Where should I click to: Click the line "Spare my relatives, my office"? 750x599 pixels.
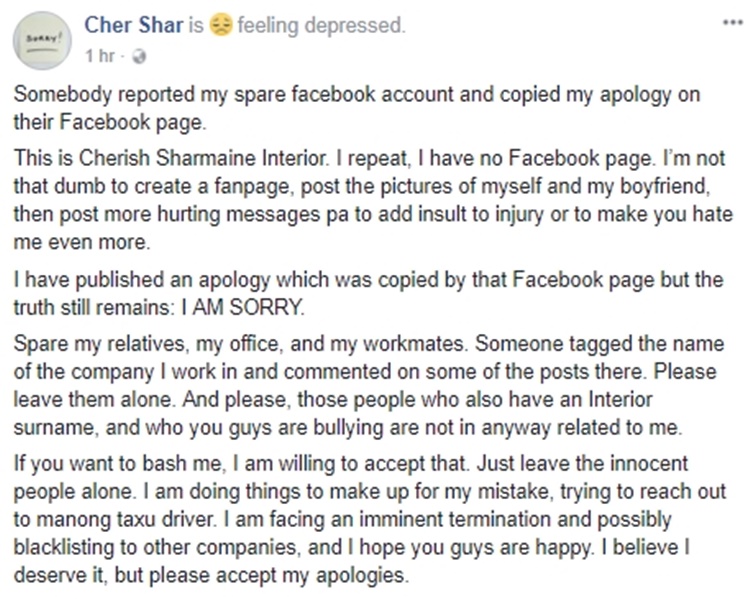368,344
